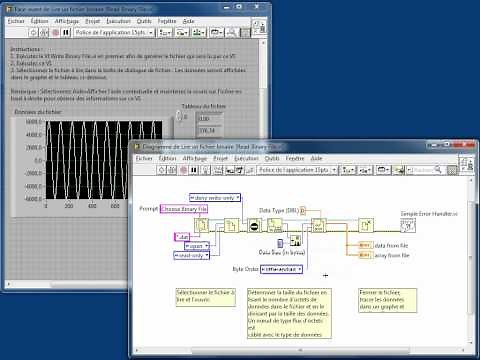The height and width of the screenshot is (360, 480).
Task: Click VI connector icon of front panel
Action: (259, 27)
